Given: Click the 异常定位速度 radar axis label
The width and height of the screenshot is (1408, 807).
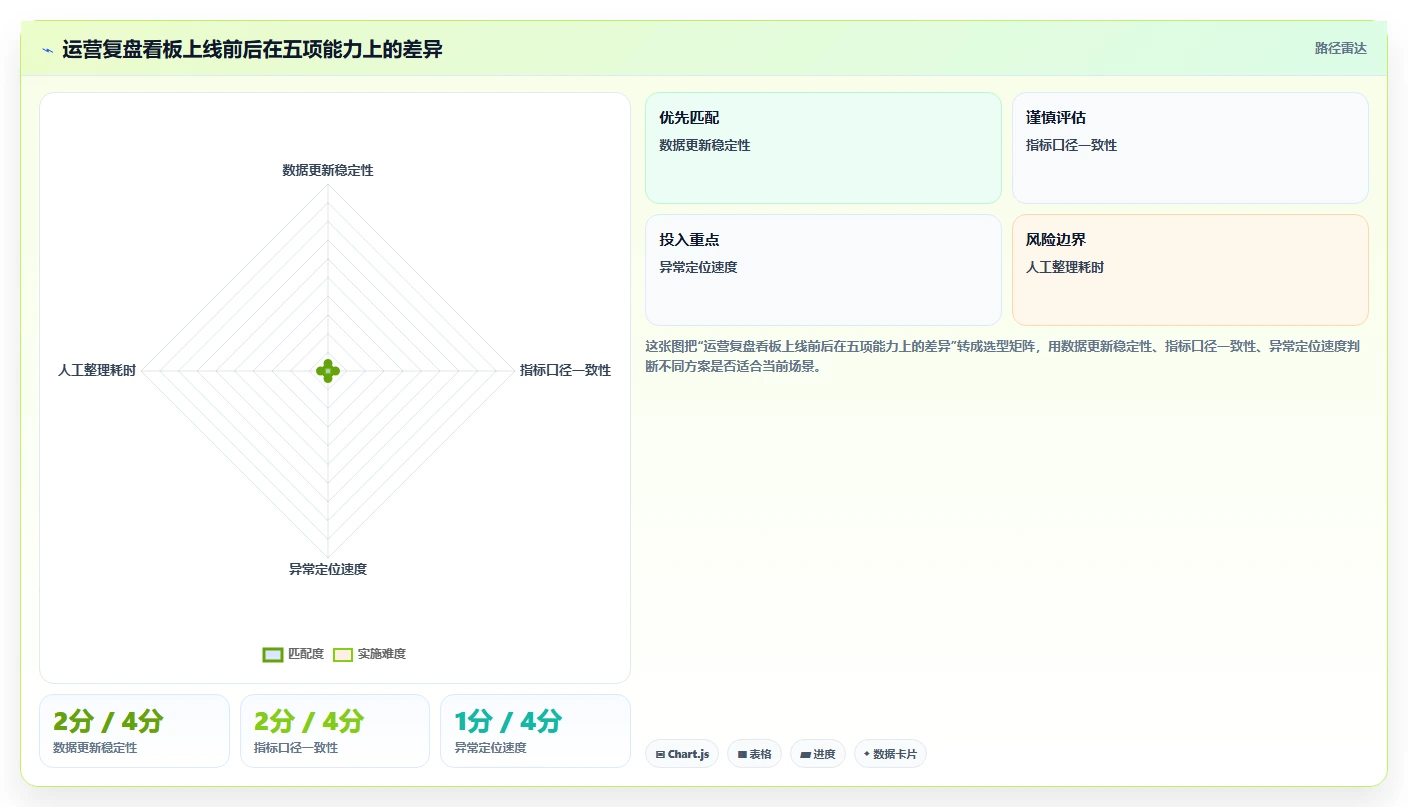Looking at the screenshot, I should click(328, 570).
